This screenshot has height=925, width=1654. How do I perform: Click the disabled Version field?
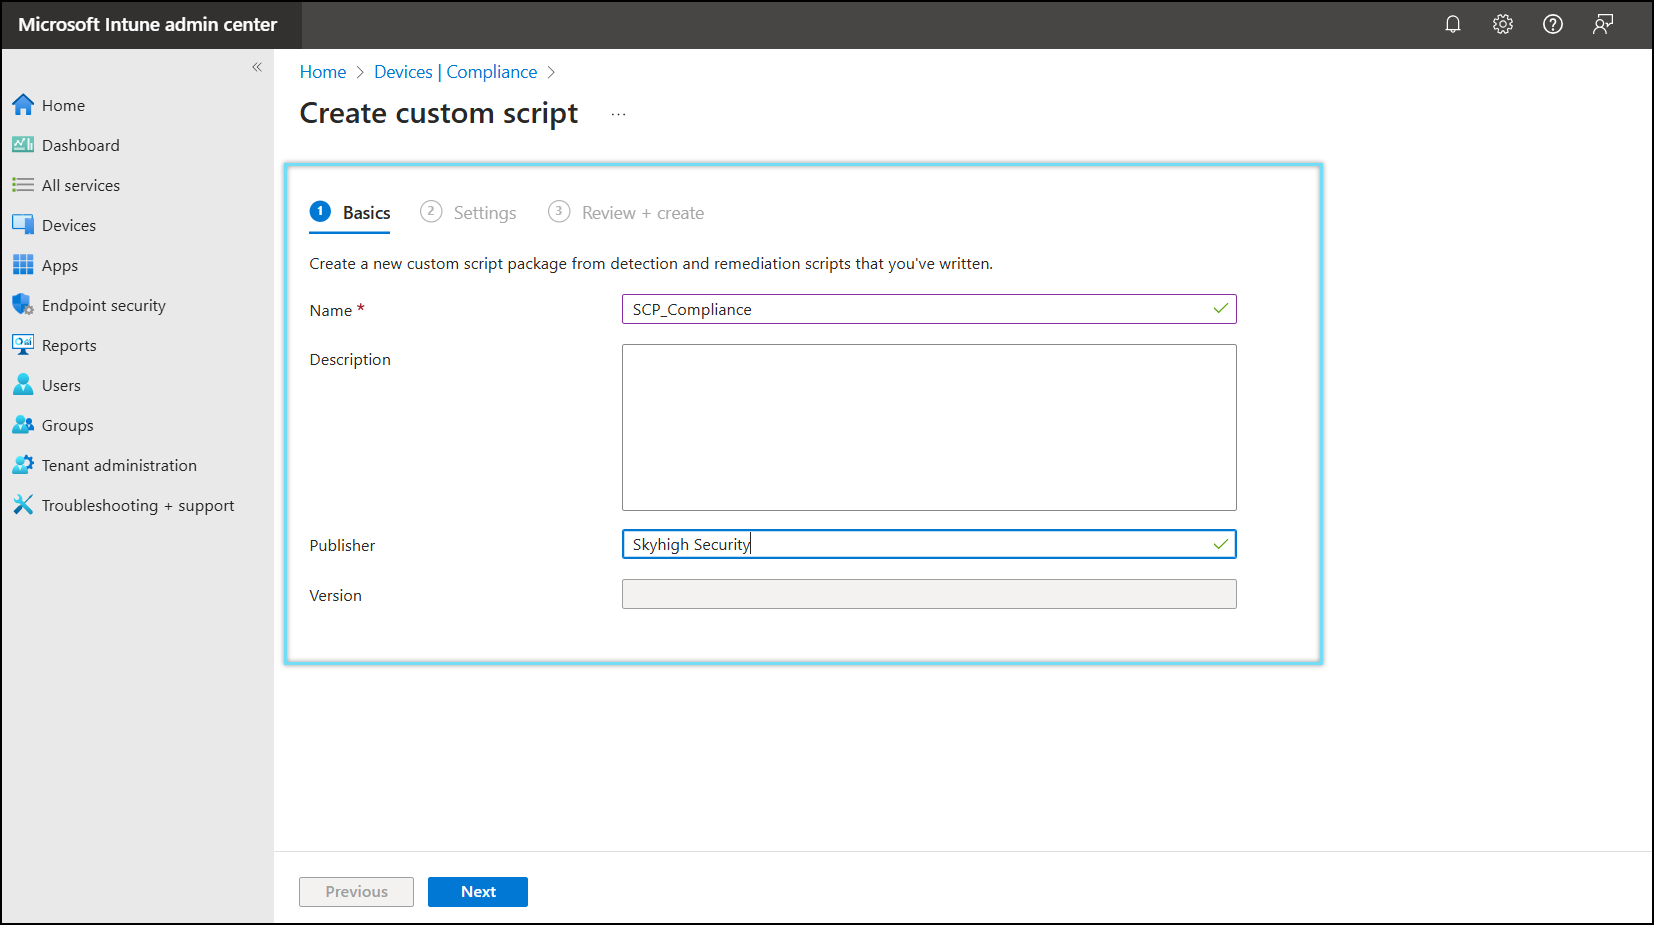point(929,594)
